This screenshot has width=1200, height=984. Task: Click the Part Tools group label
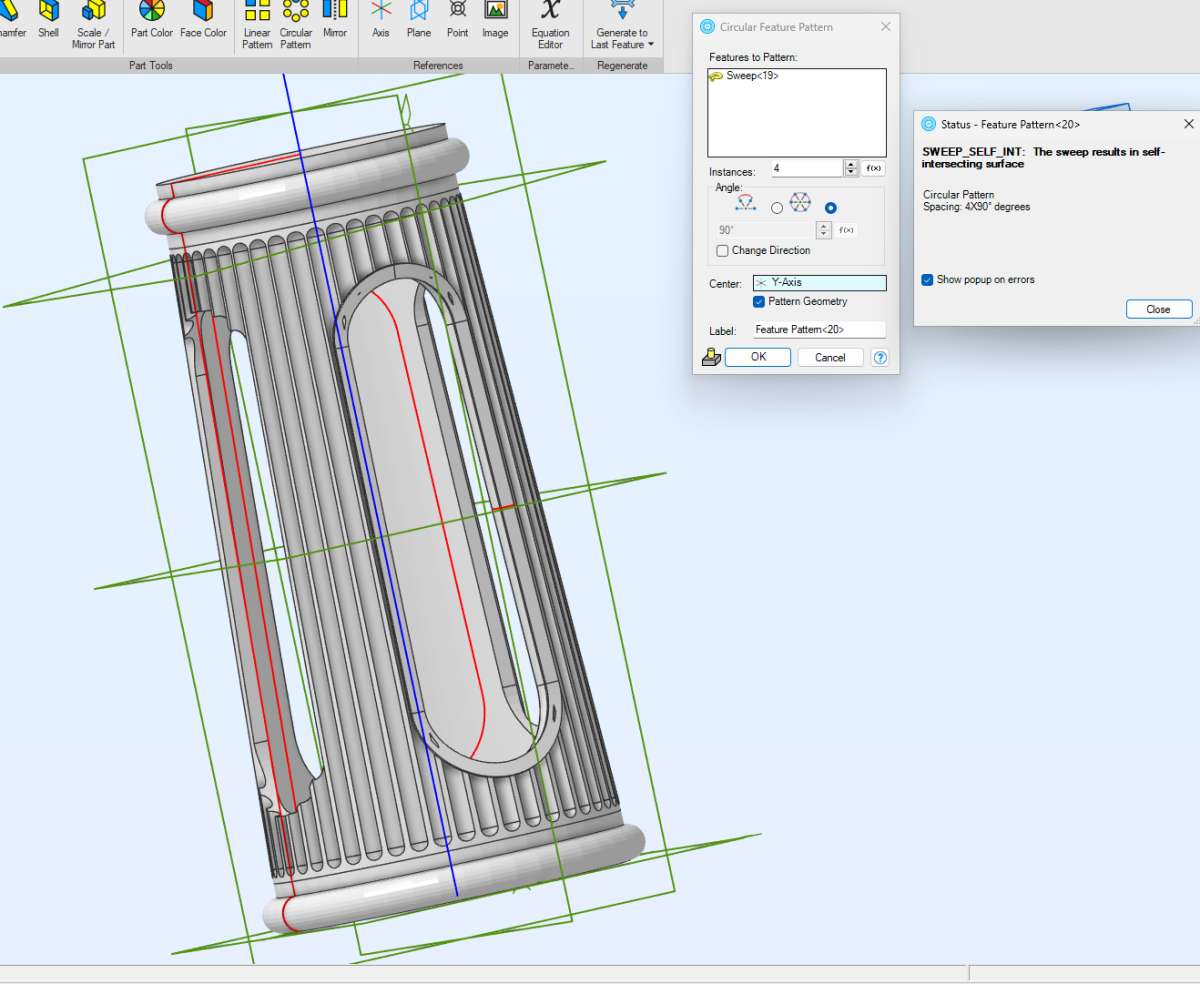tap(151, 66)
